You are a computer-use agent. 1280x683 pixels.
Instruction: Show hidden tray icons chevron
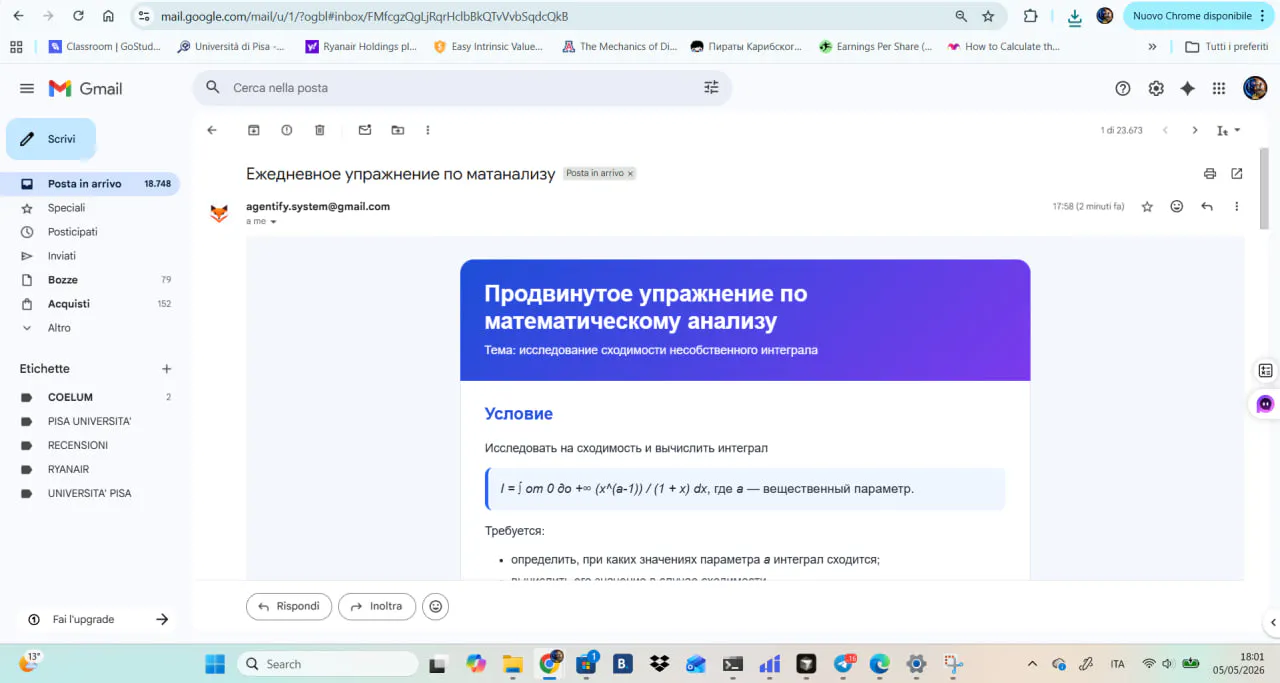tap(1032, 664)
